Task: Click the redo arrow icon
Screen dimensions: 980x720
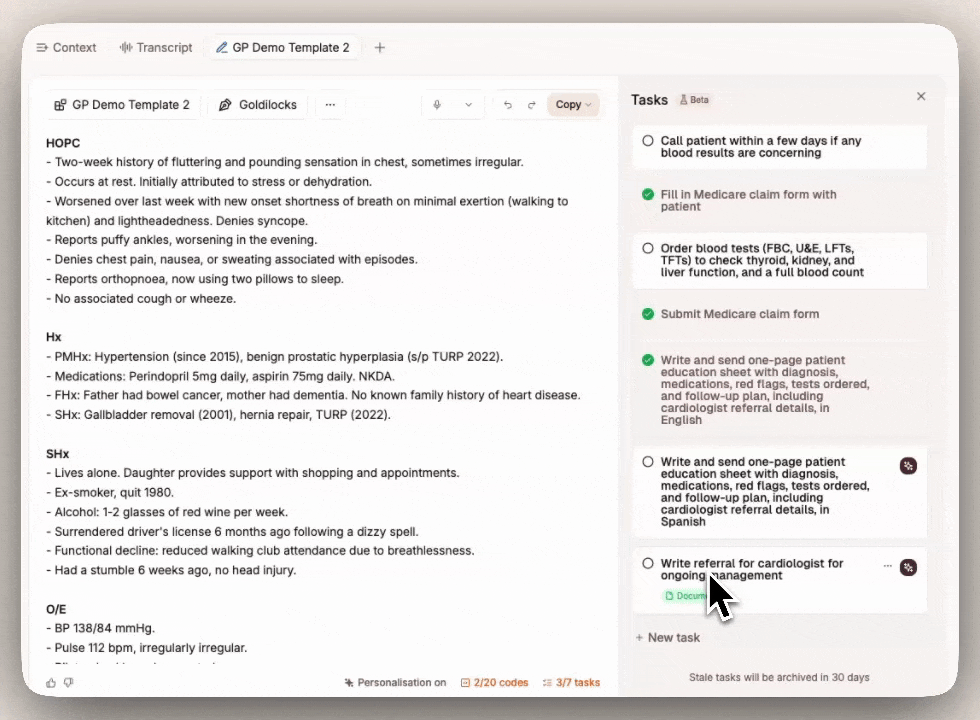Action: 530,104
